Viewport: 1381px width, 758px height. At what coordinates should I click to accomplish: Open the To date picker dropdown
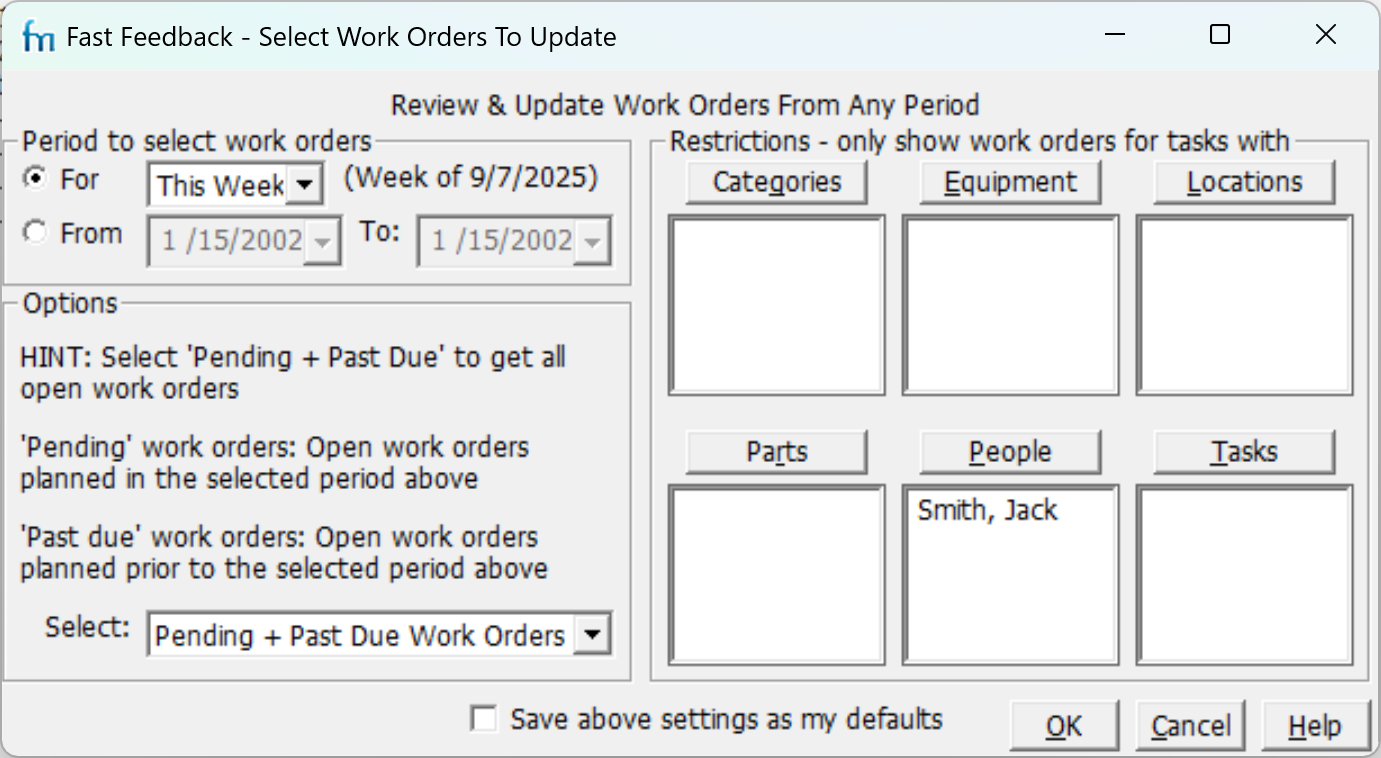tap(592, 241)
